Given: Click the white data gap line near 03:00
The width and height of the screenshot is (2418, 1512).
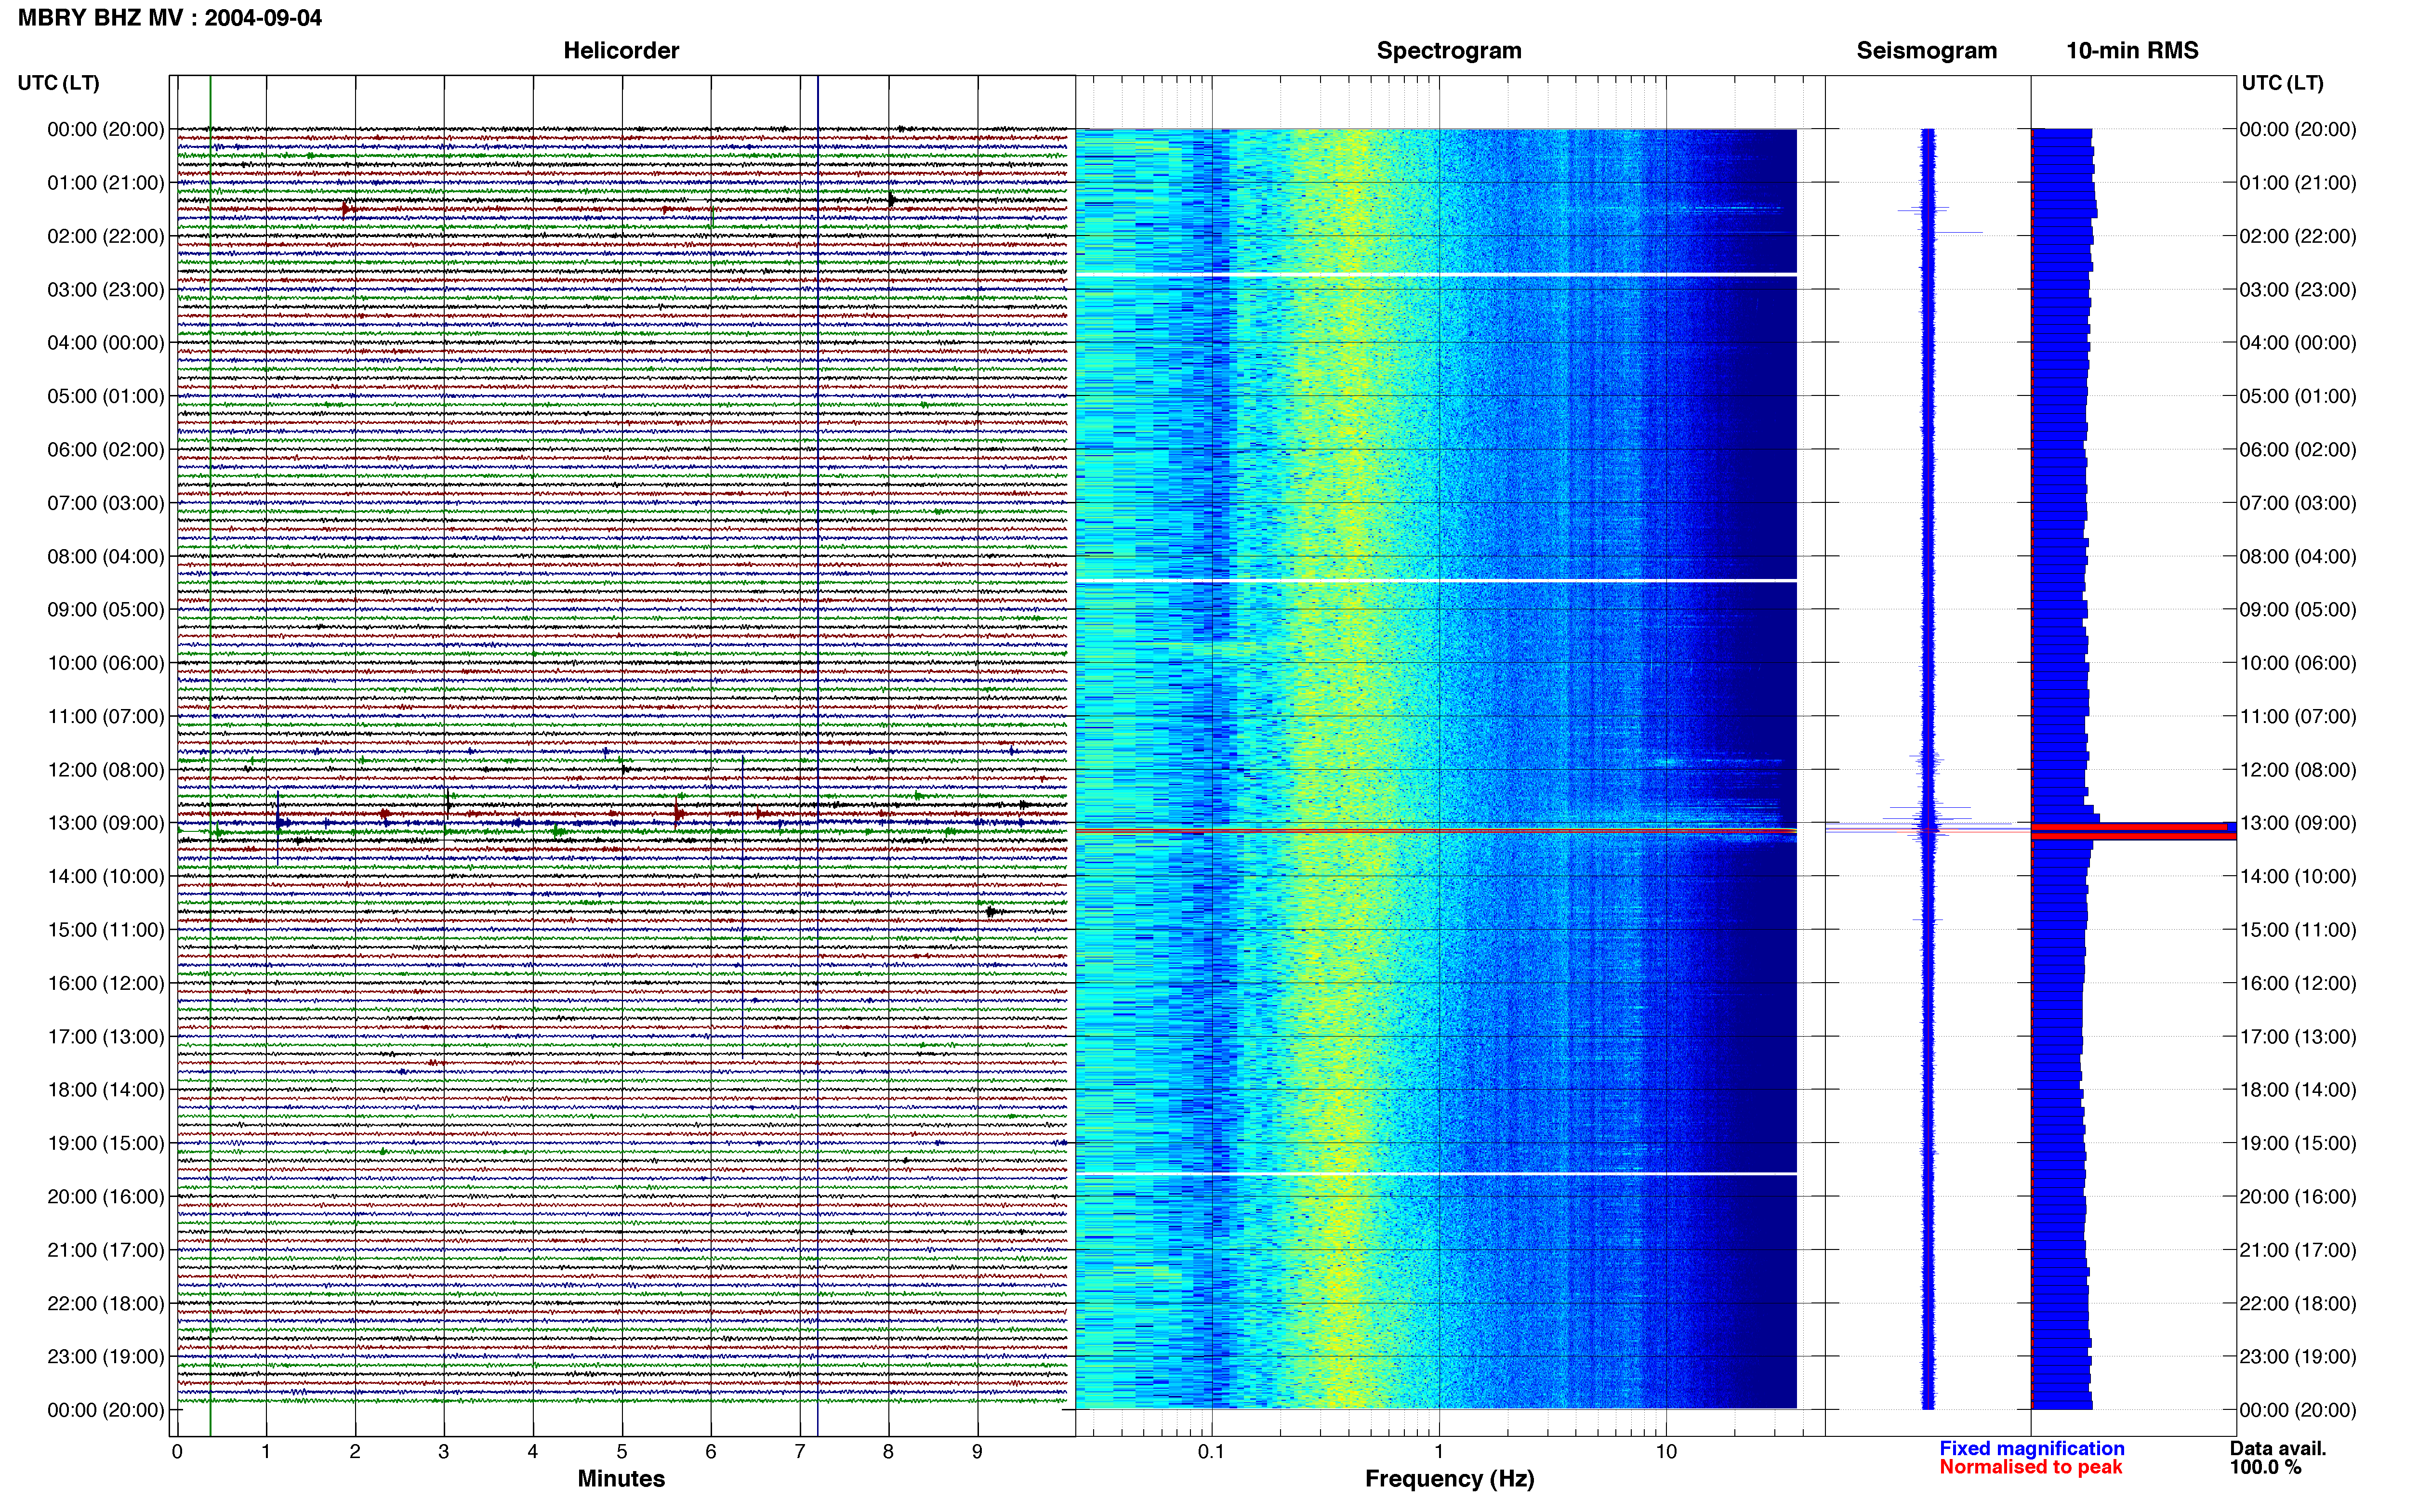Looking at the screenshot, I should [1436, 274].
